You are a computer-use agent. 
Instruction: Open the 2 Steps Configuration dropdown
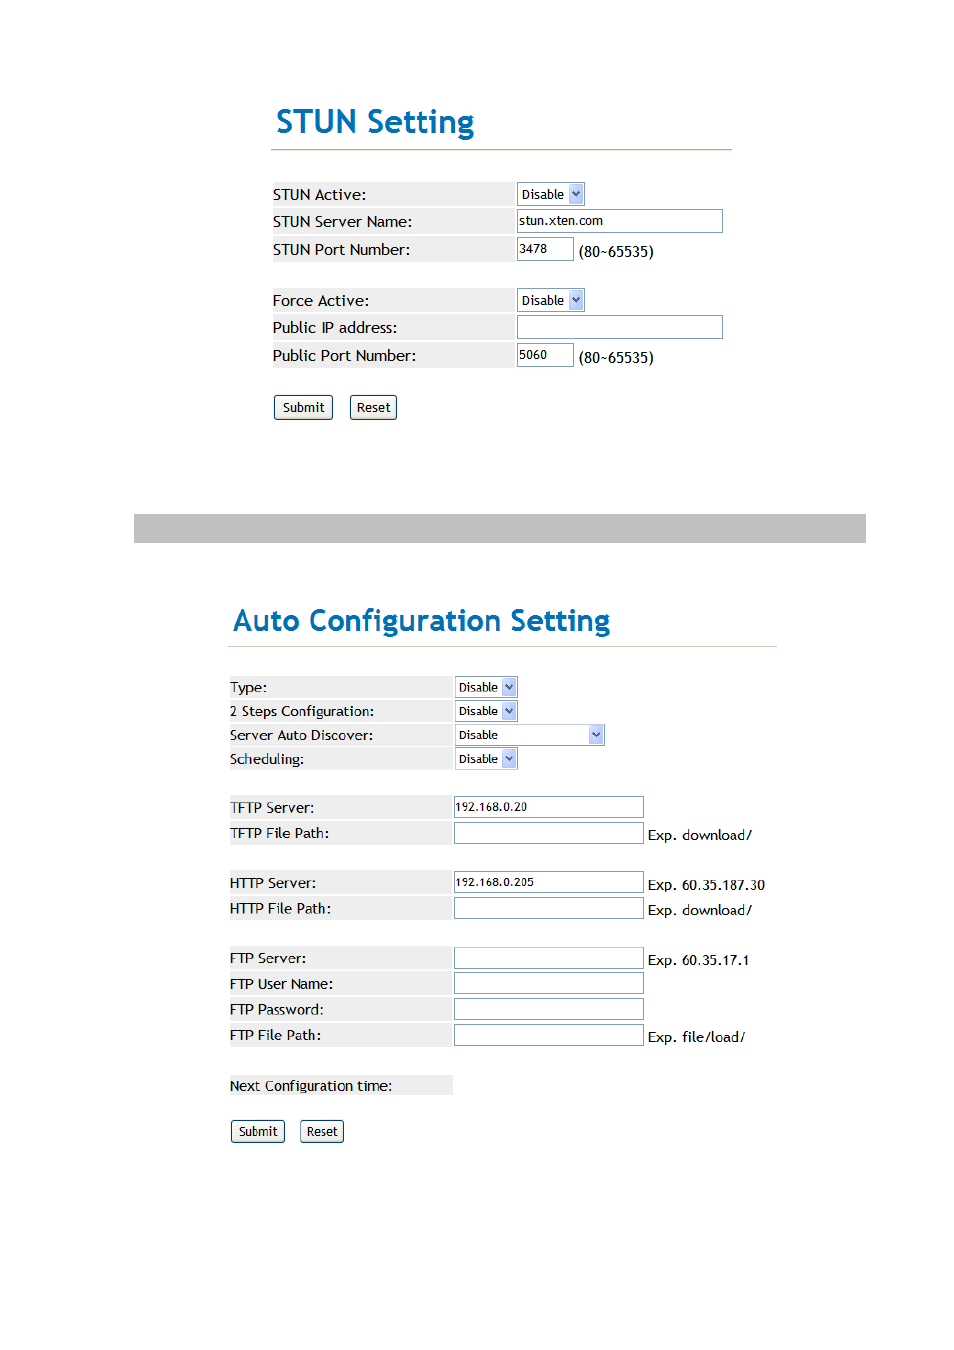(x=486, y=711)
